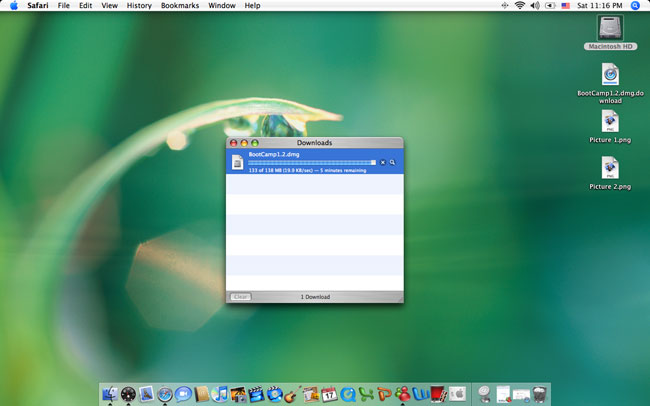Open the File menu
Image resolution: width=650 pixels, height=406 pixels.
point(63,5)
